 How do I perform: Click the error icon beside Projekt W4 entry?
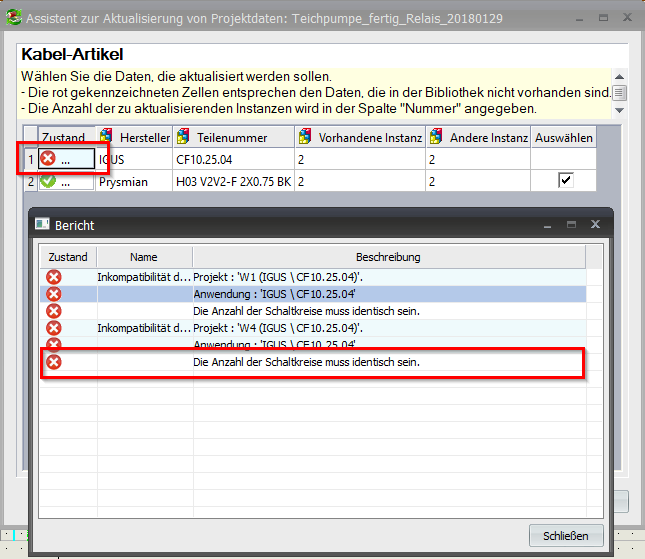coord(54,328)
